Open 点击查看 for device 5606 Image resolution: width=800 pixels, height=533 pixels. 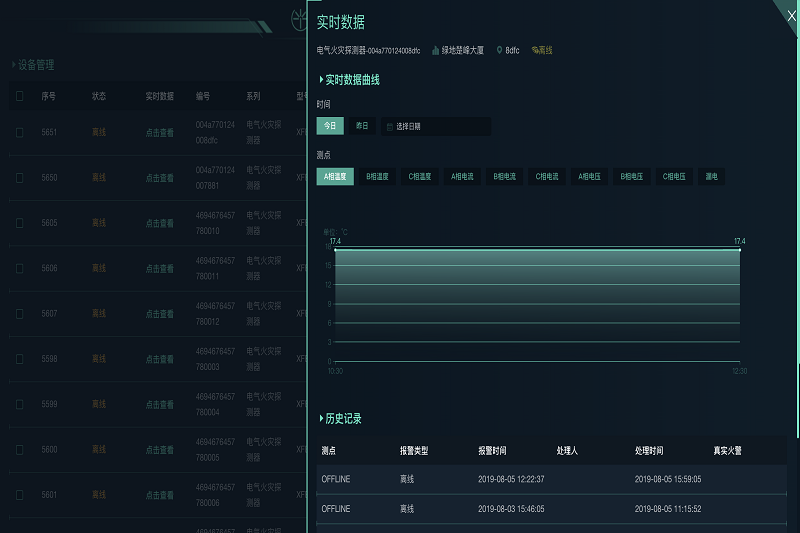160,268
